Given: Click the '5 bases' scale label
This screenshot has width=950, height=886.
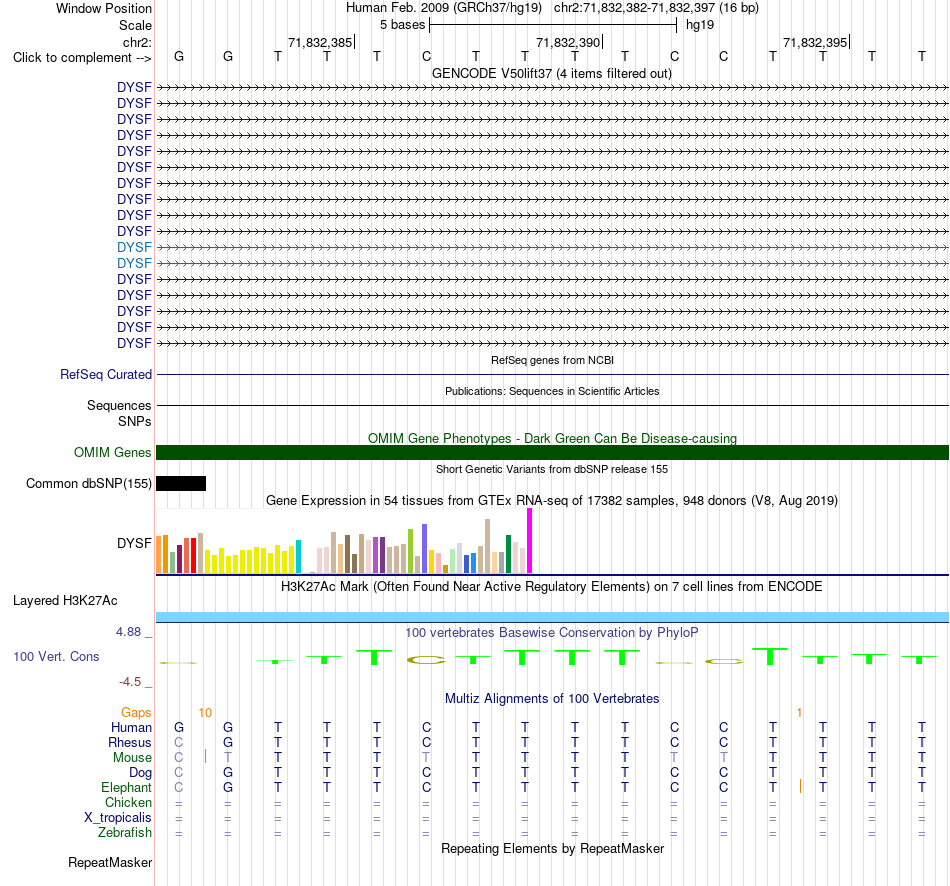Looking at the screenshot, I should (402, 25).
